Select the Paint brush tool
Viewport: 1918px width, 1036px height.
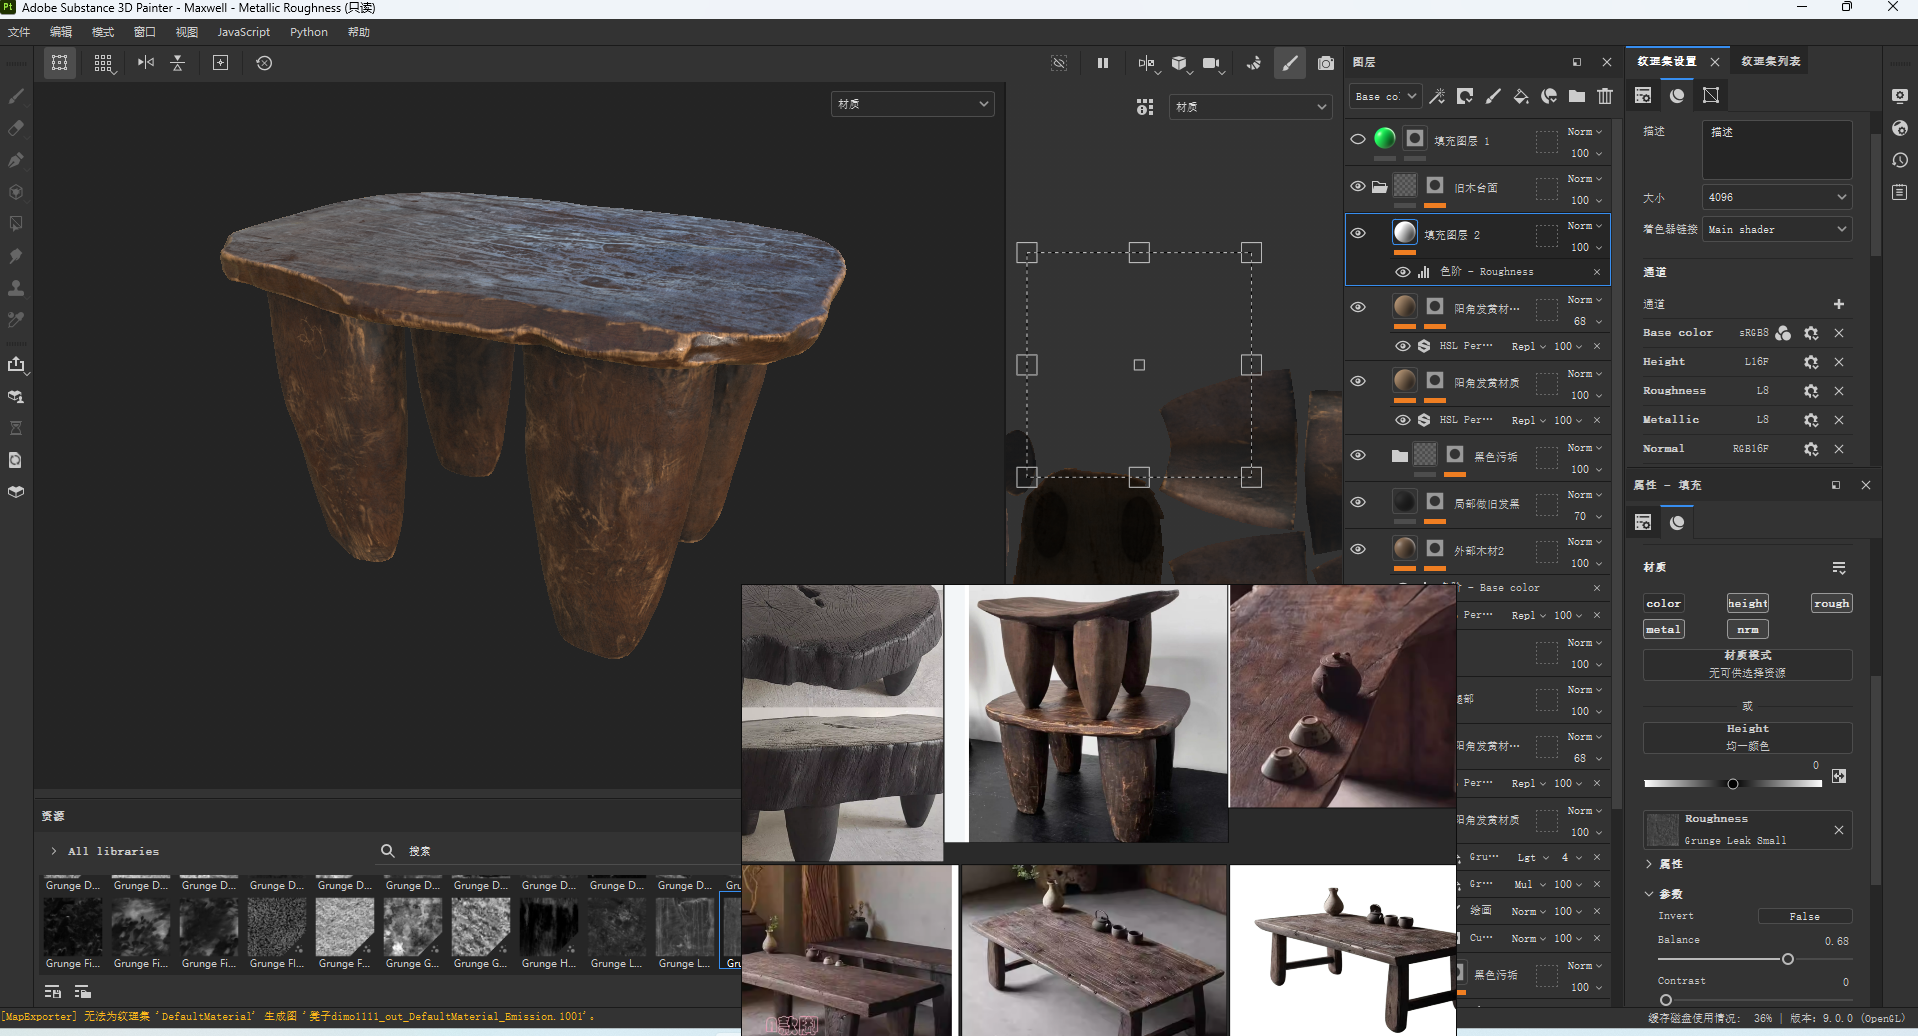tap(16, 96)
